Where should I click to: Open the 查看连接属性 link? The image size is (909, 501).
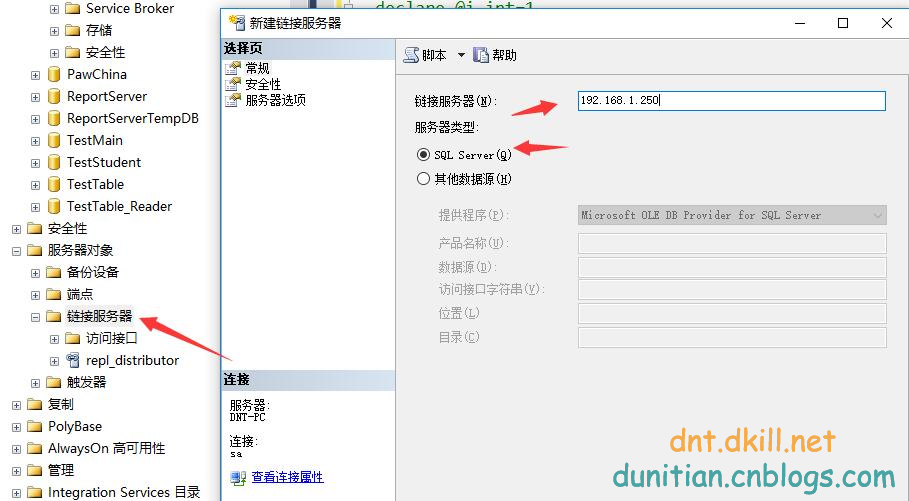[x=288, y=477]
